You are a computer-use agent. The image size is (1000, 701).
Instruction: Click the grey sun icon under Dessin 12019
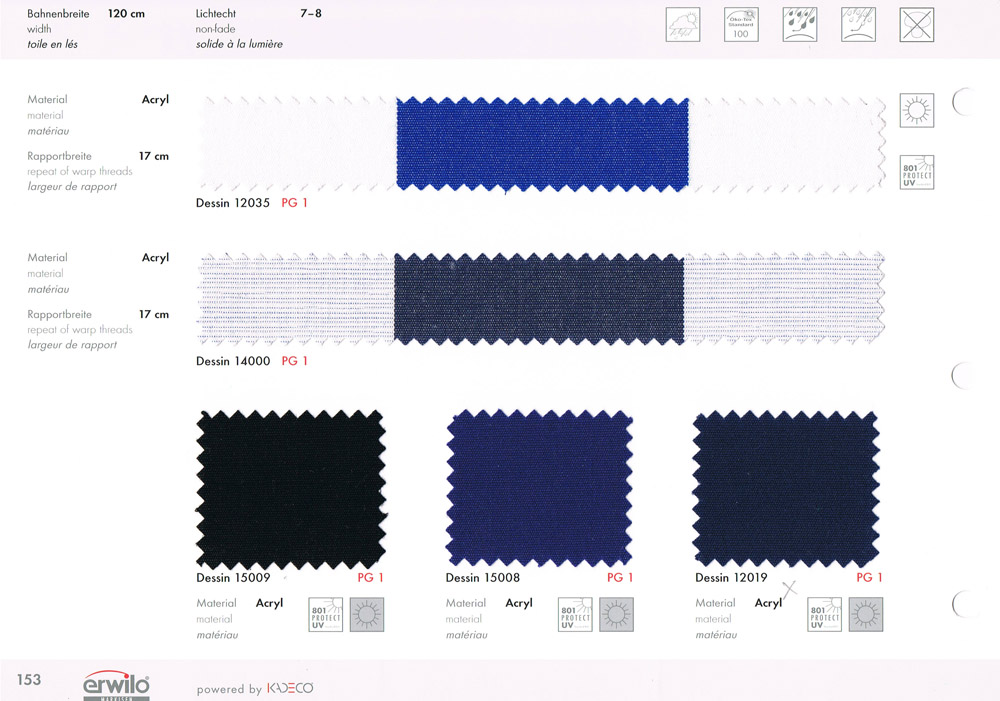[865, 614]
